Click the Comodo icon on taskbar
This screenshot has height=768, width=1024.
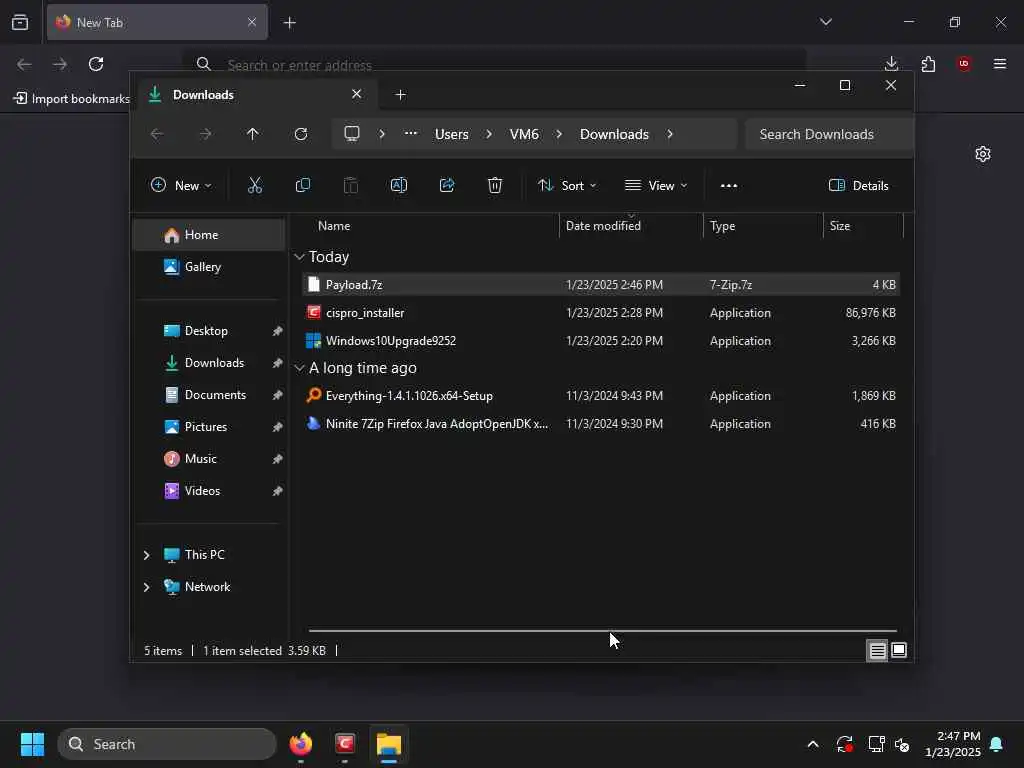click(345, 744)
